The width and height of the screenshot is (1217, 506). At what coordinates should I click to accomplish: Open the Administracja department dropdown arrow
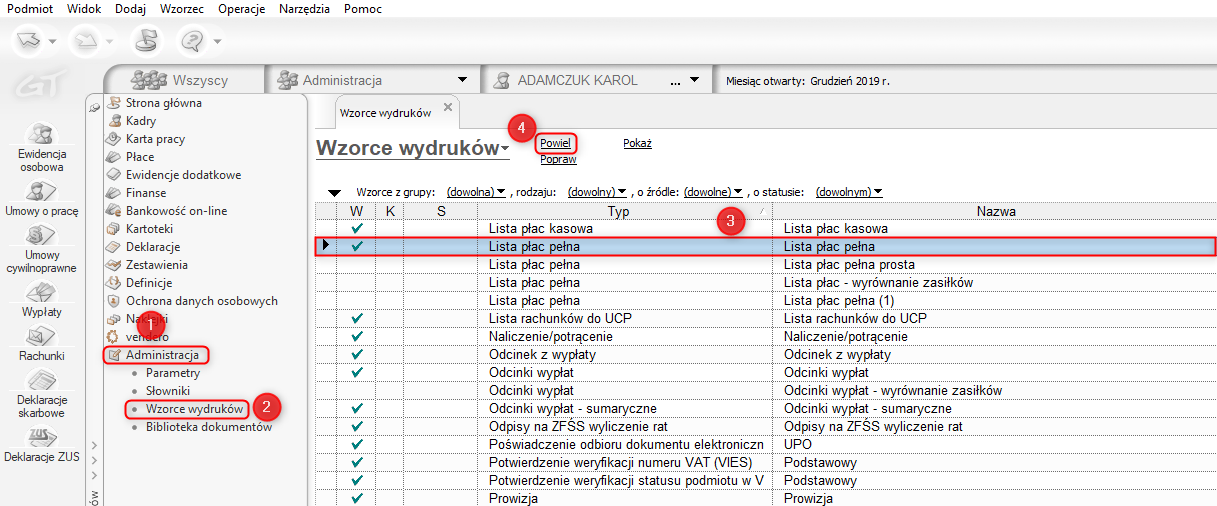pos(462,80)
